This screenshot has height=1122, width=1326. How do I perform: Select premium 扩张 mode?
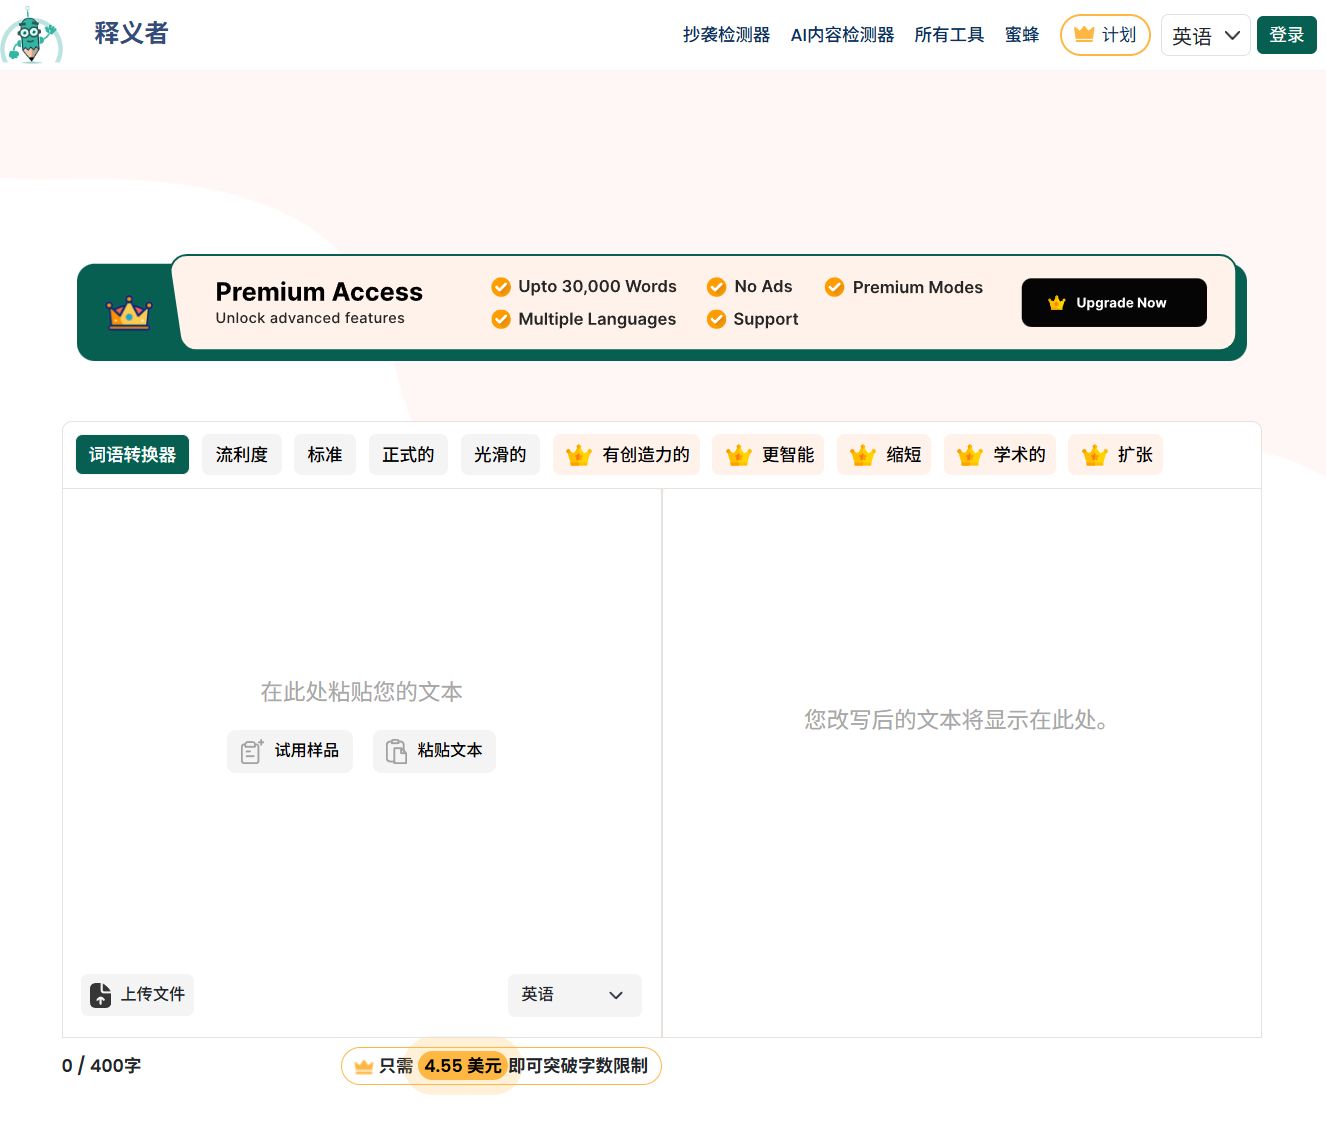click(1115, 455)
